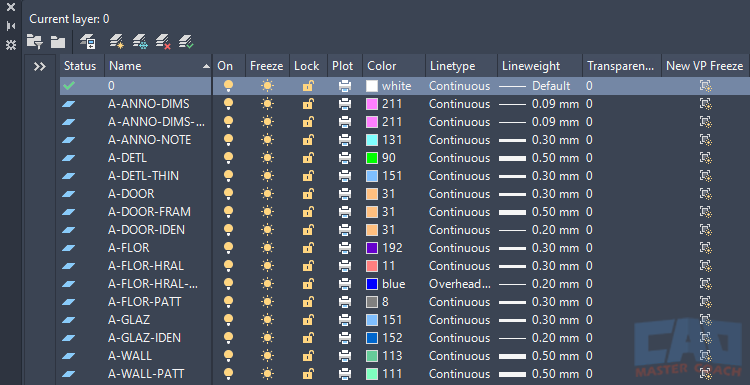The width and height of the screenshot is (750, 385).
Task: Open Layer States Manager icon
Action: [x=87, y=42]
